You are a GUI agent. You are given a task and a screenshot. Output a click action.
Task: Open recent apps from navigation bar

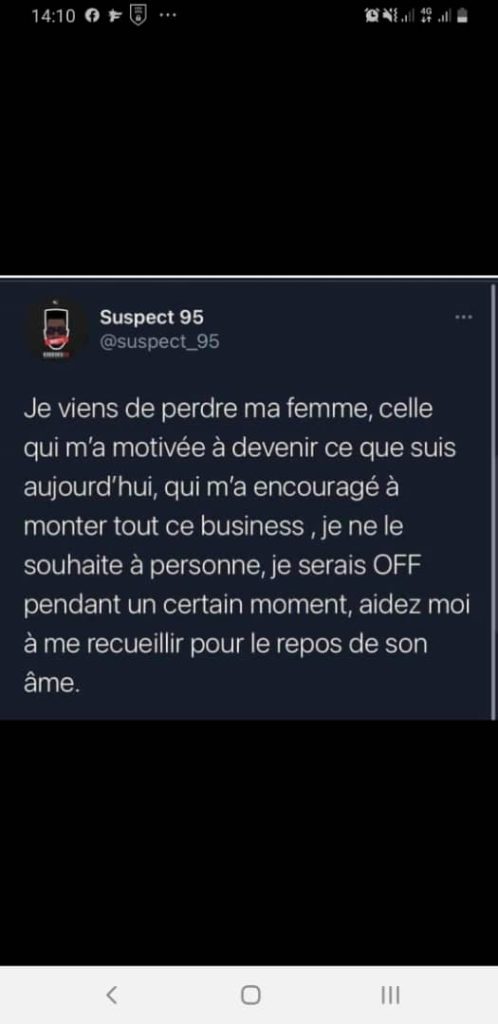coord(390,995)
